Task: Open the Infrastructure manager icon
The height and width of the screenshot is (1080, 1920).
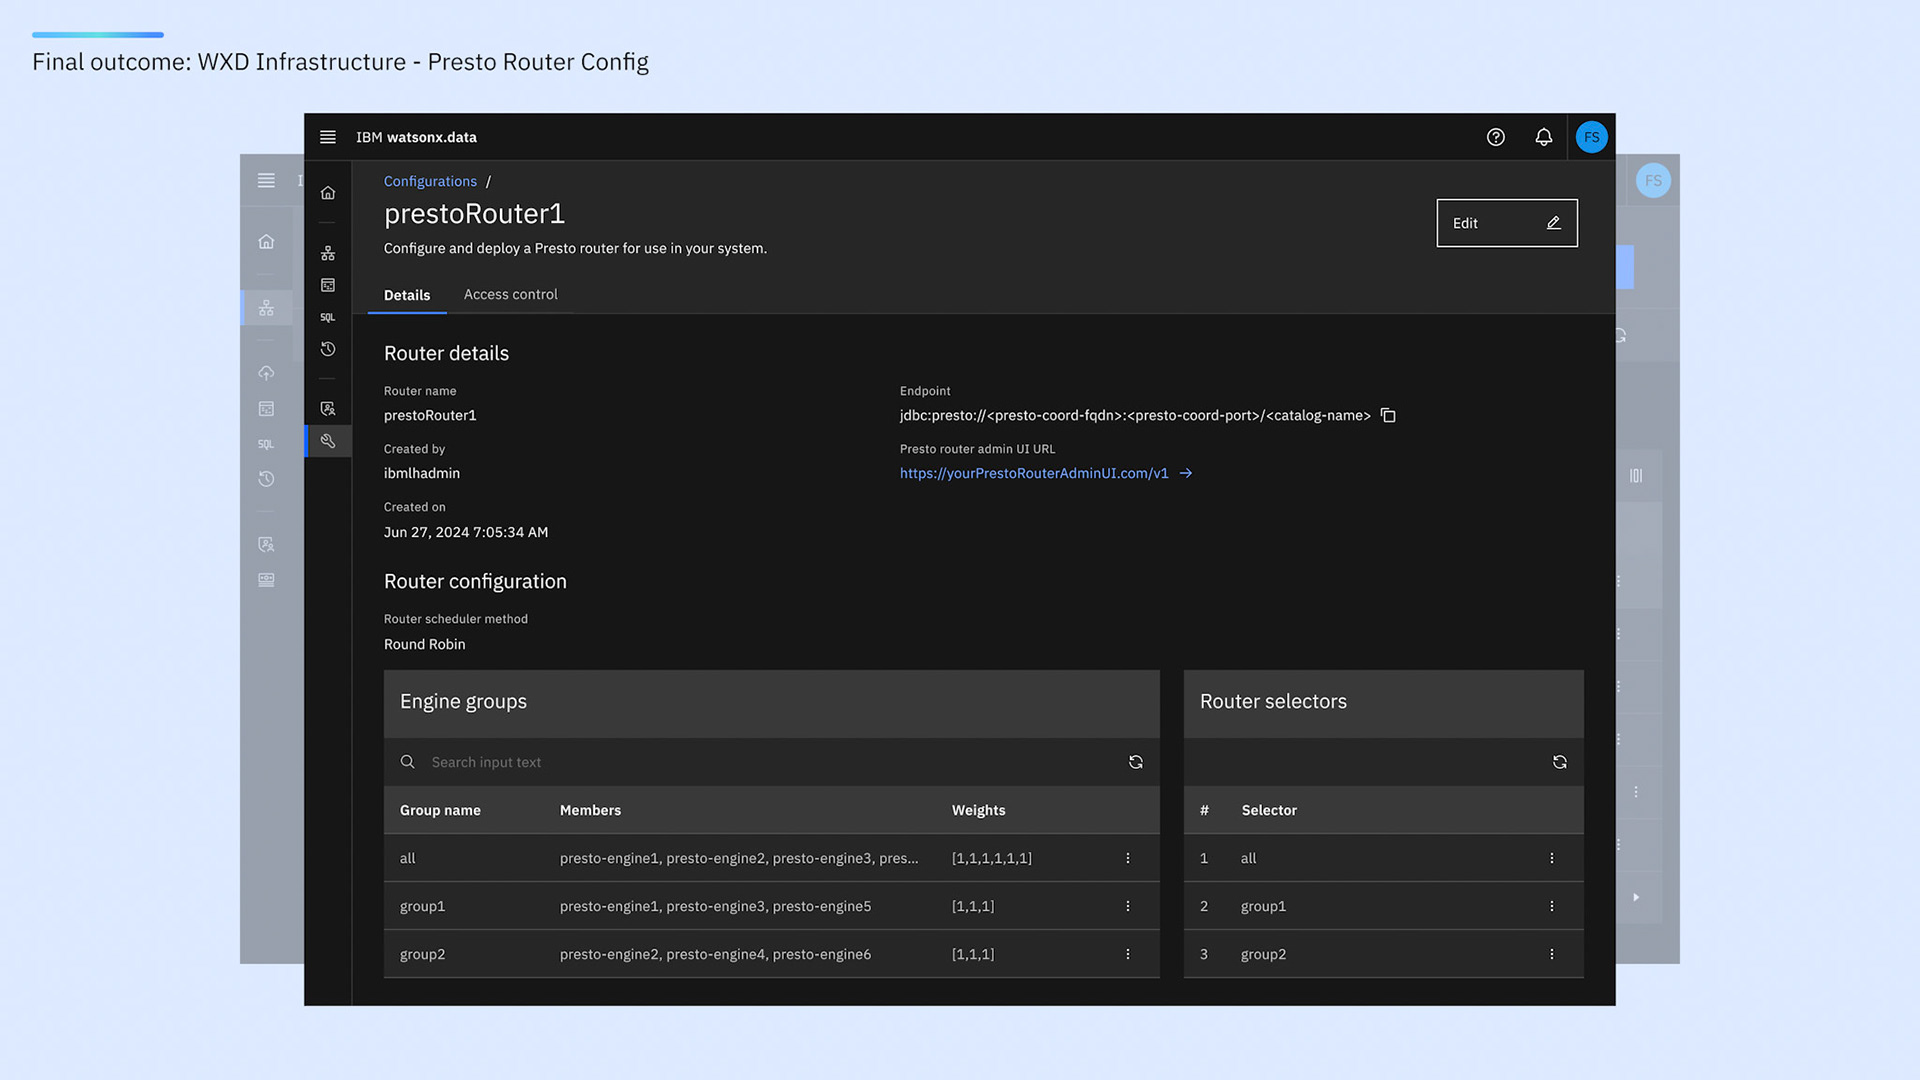Action: coord(327,252)
